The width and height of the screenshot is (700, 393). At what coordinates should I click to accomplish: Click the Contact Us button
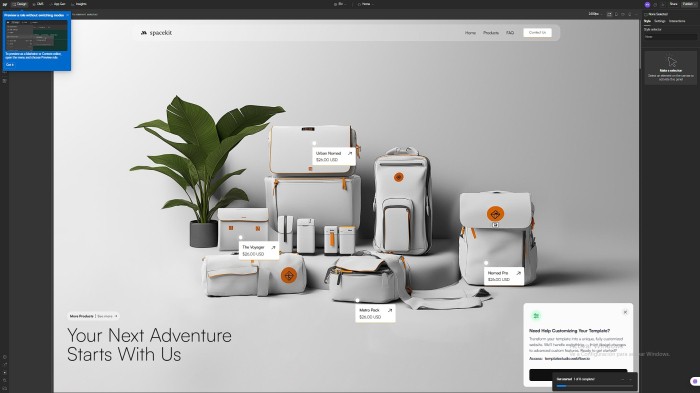pos(538,33)
